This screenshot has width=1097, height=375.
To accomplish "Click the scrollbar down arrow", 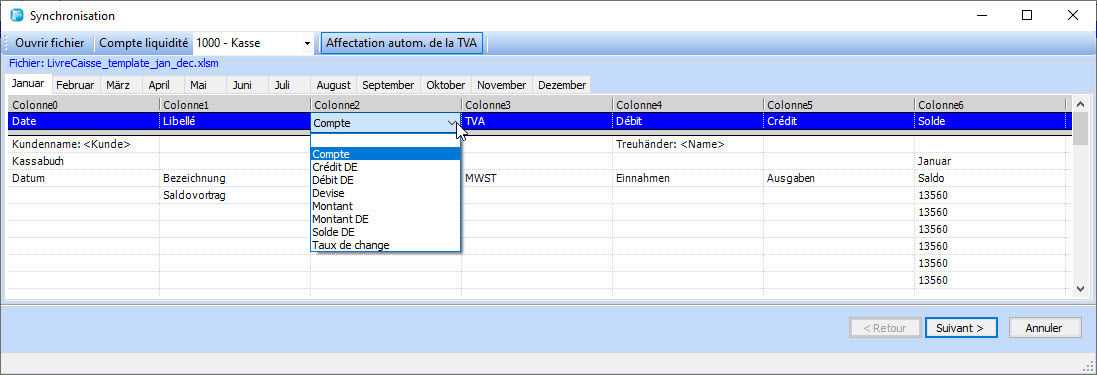I will (1080, 288).
